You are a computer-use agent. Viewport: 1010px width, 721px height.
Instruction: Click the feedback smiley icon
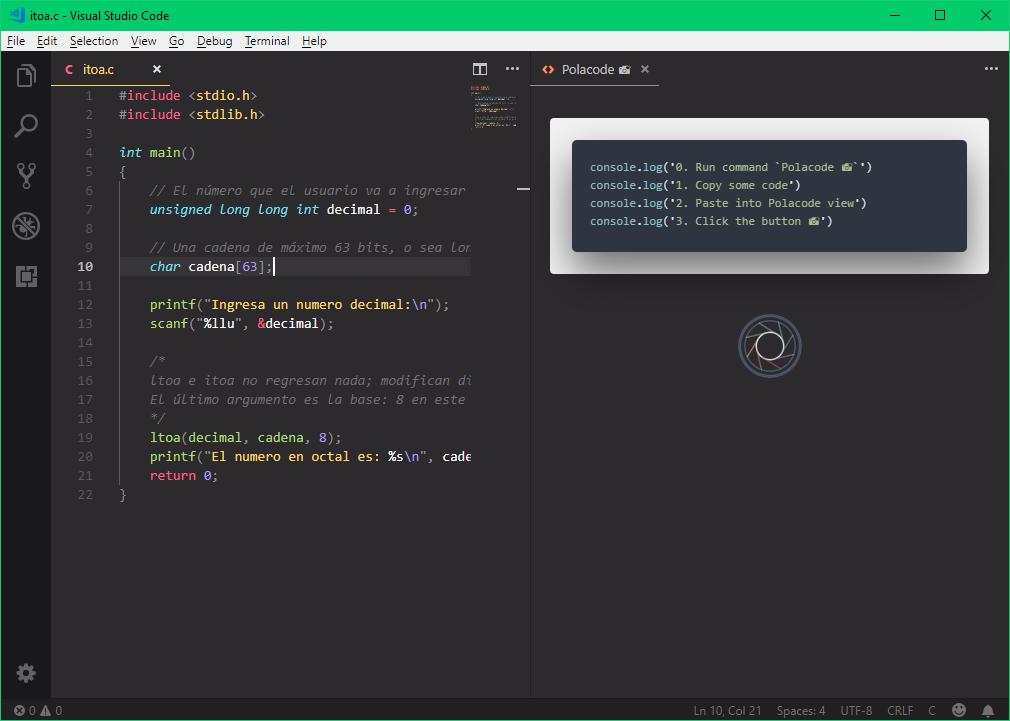tap(959, 710)
